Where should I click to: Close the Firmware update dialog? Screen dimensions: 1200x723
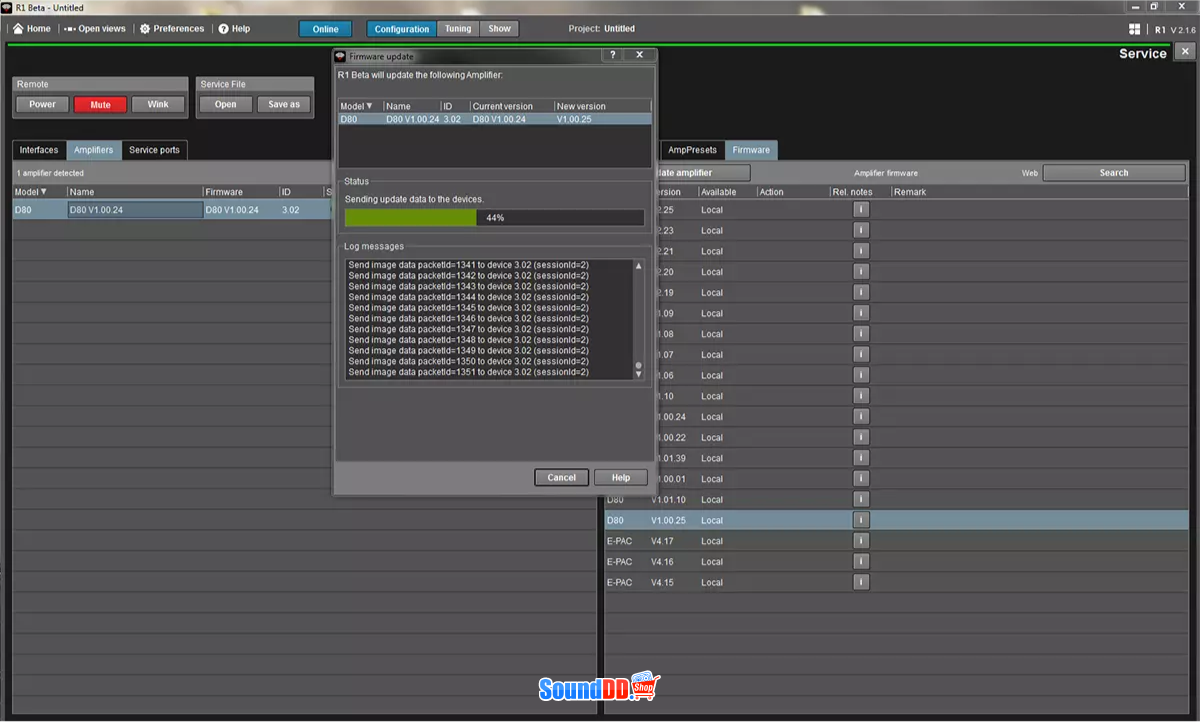click(x=640, y=55)
